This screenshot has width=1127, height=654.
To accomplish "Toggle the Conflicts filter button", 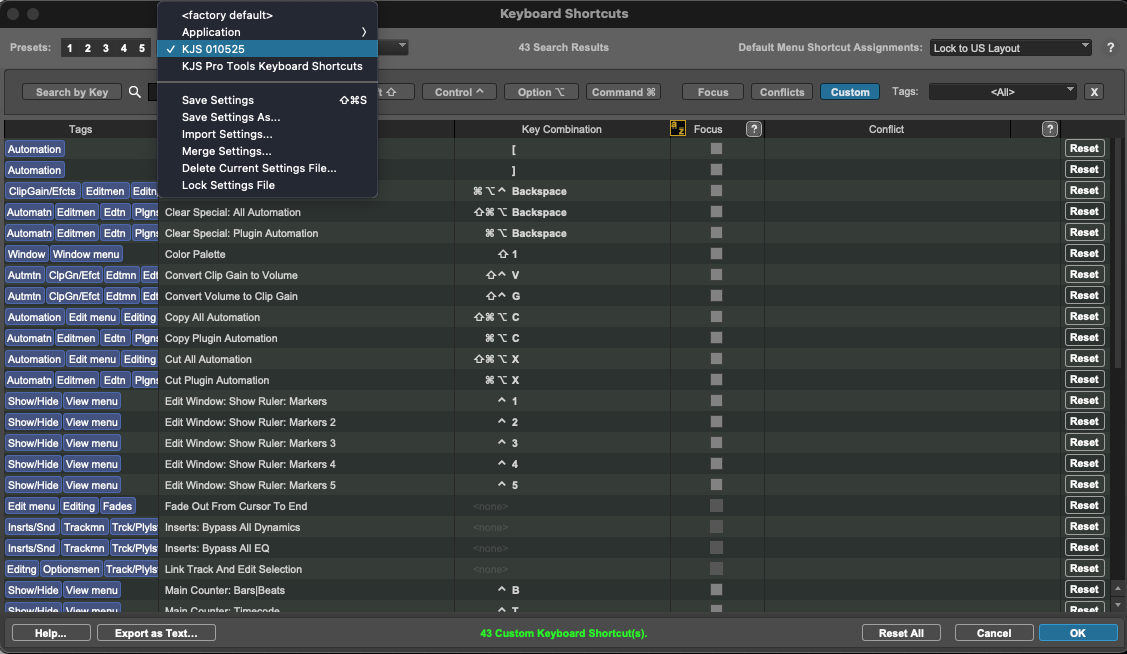I will click(782, 92).
